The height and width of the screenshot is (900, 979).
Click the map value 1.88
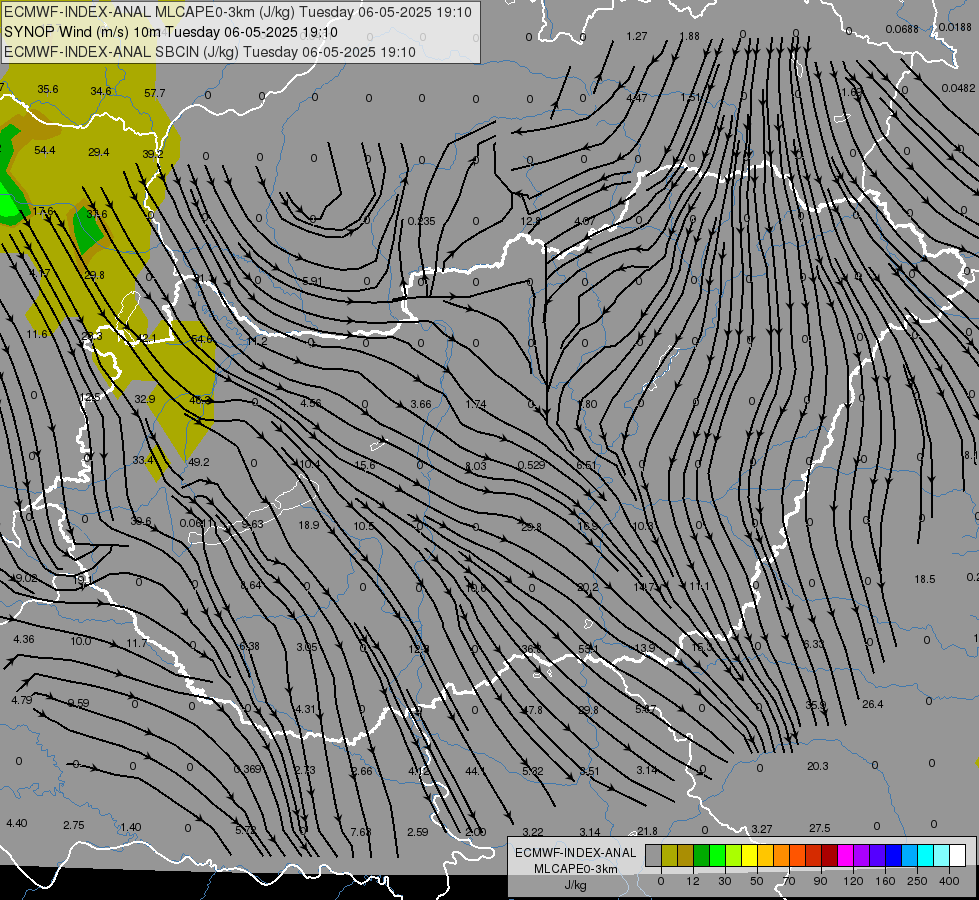point(689,36)
